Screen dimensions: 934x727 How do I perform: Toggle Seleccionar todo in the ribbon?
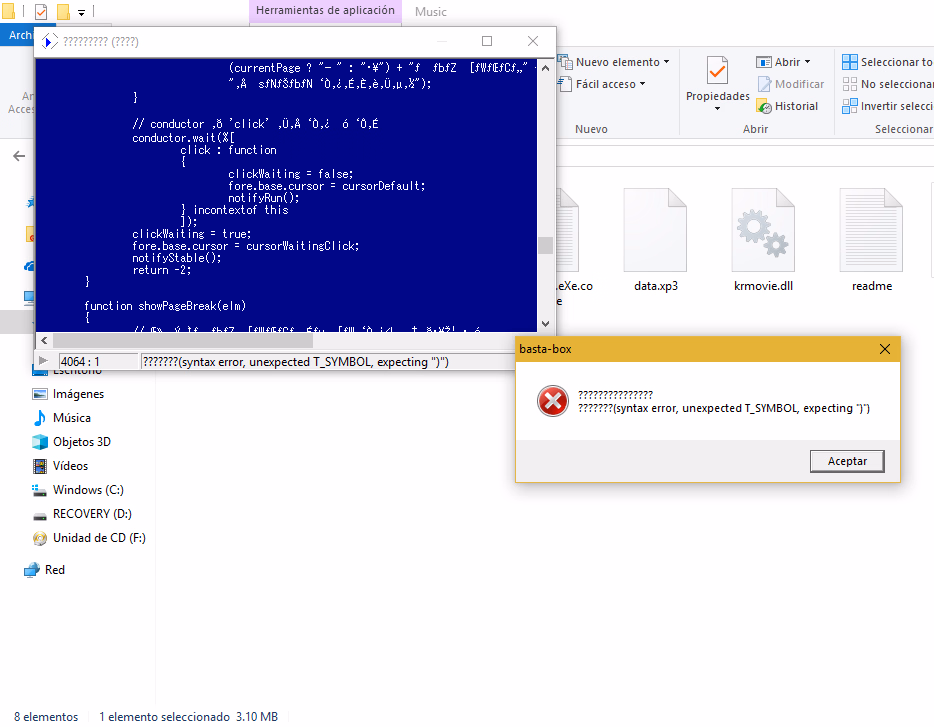[885, 62]
